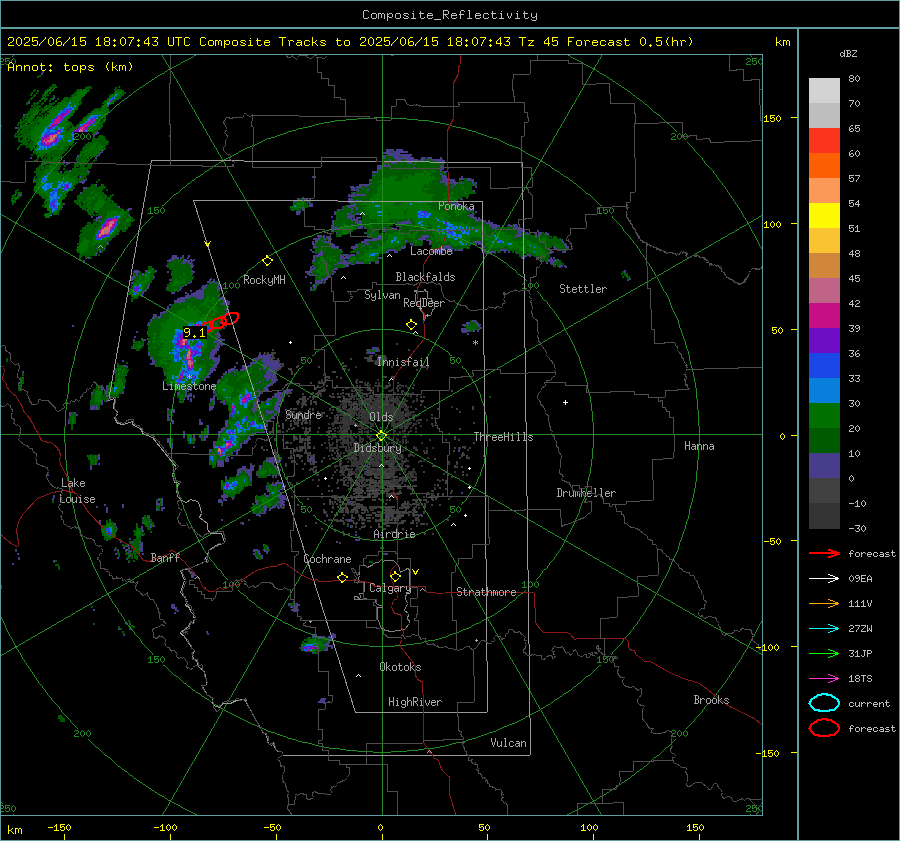Click the cyan current ellipse in the legend
This screenshot has width=900, height=841.
(x=824, y=703)
